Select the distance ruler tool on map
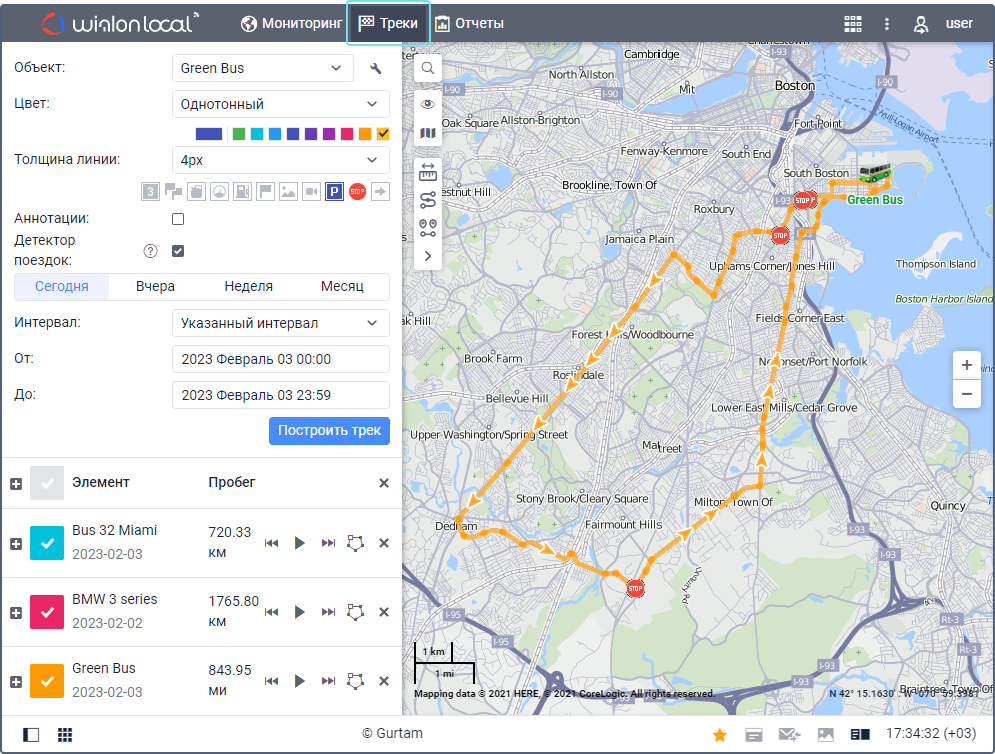 pos(427,172)
